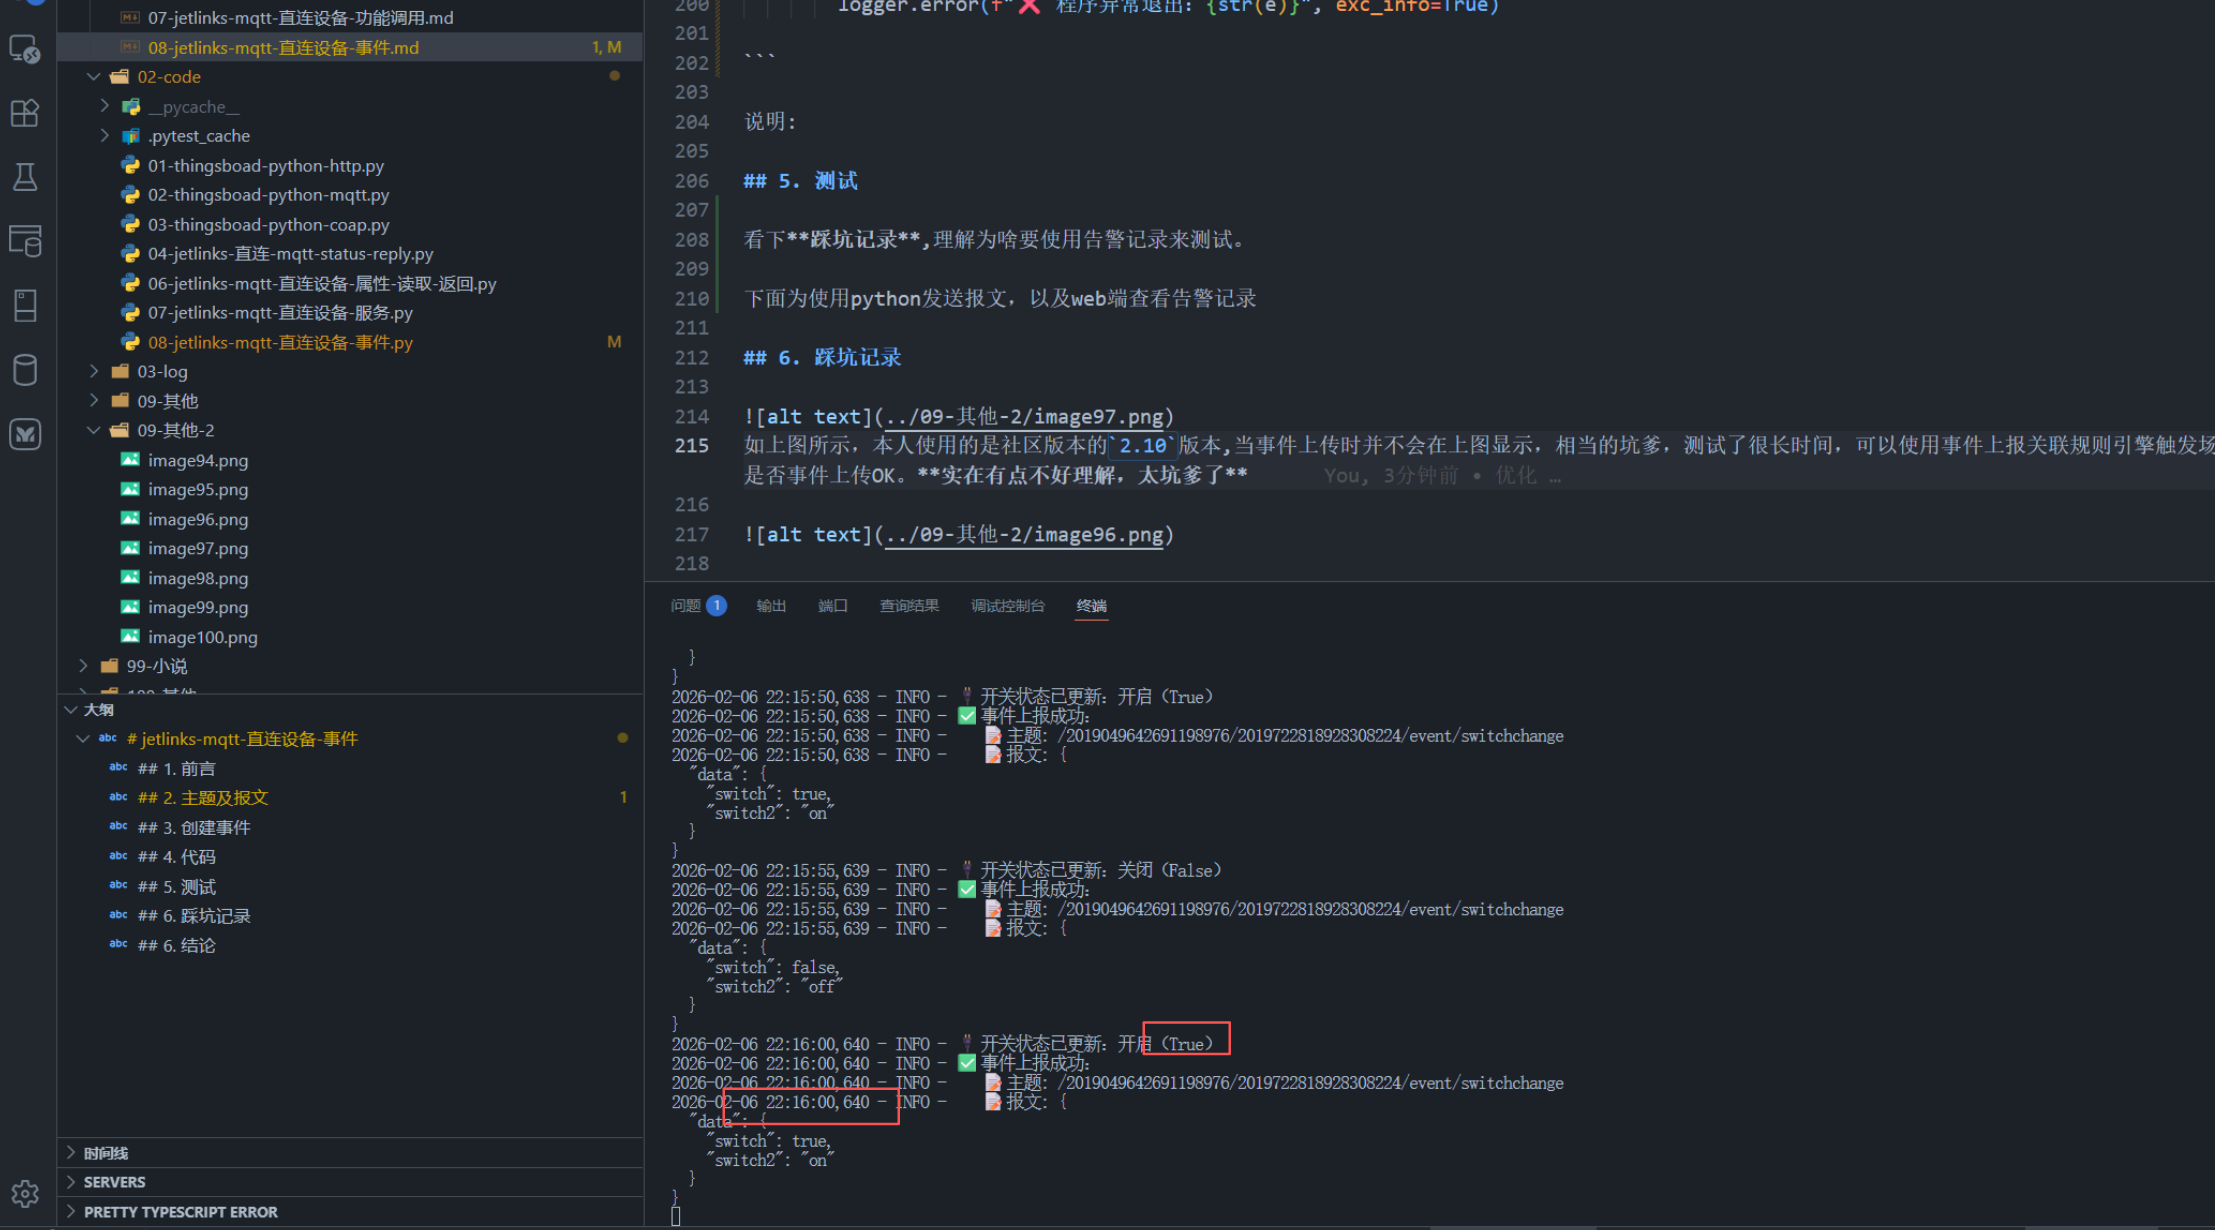
Task: Open 08-jetlinks-mqtt-直连设备-事件.py file
Action: point(280,342)
